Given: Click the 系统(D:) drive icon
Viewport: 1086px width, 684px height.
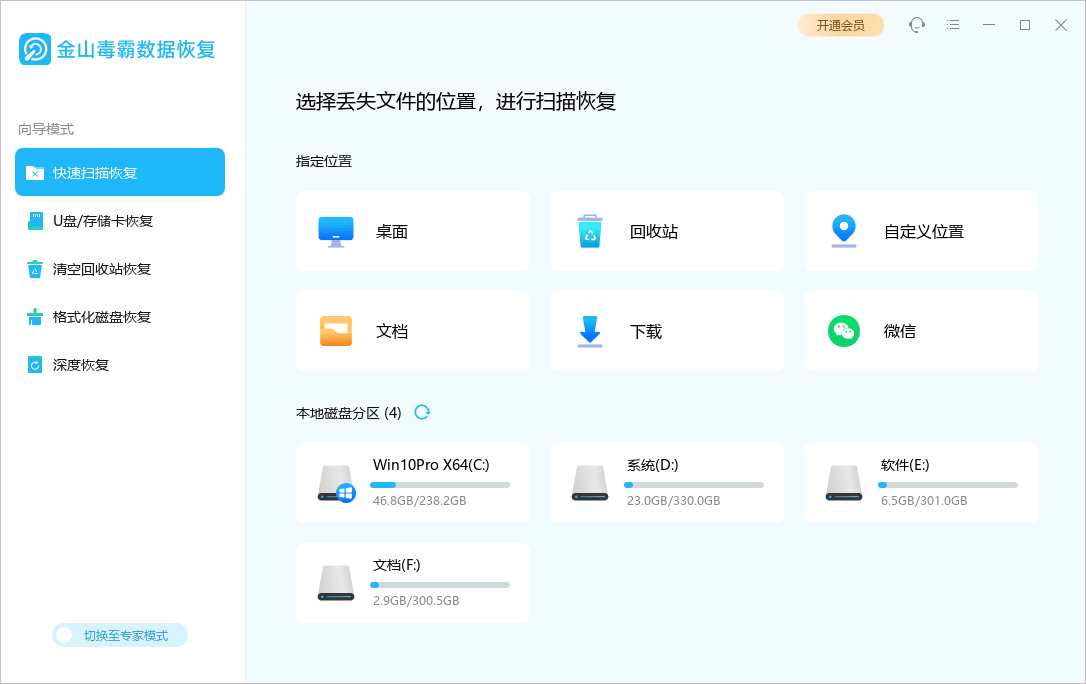Looking at the screenshot, I should pyautogui.click(x=590, y=483).
